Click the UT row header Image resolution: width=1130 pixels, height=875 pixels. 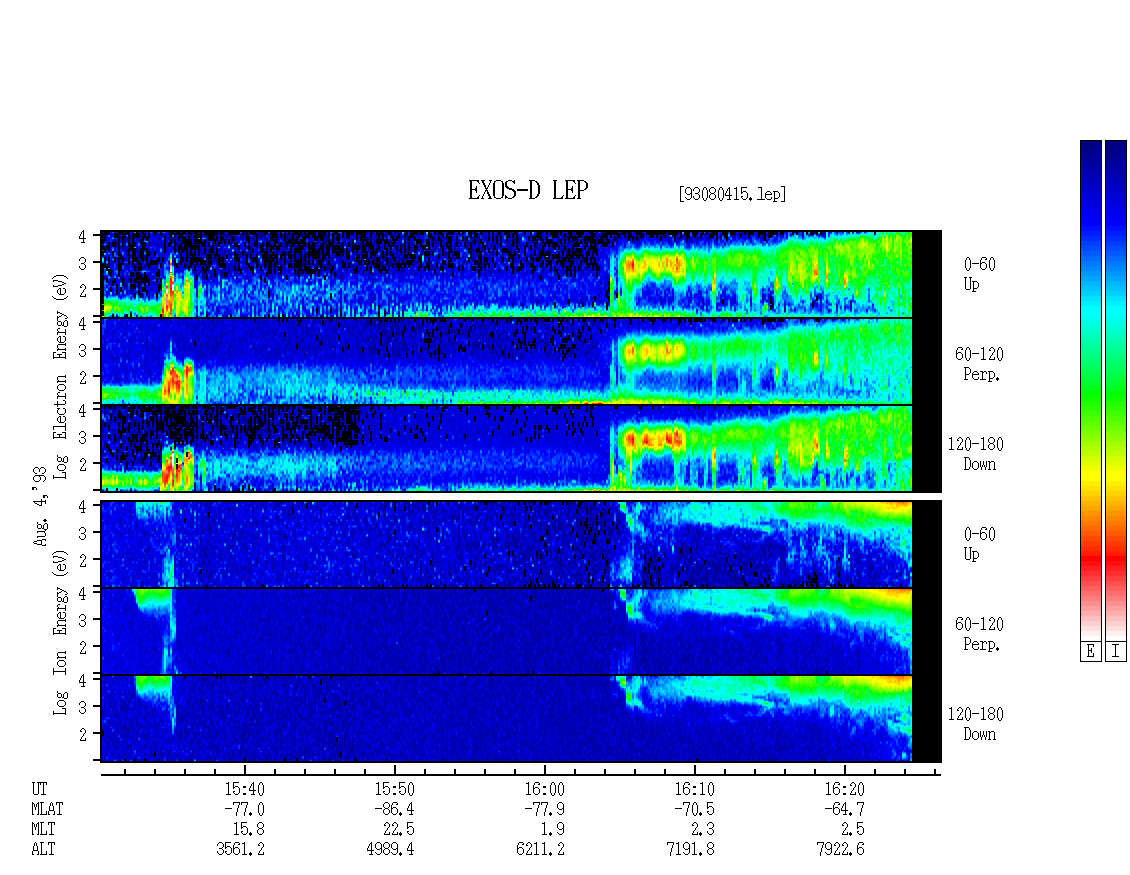(39, 789)
